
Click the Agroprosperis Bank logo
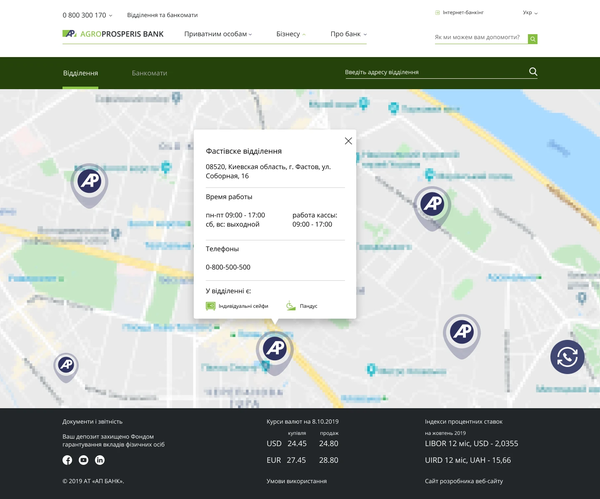[112, 34]
